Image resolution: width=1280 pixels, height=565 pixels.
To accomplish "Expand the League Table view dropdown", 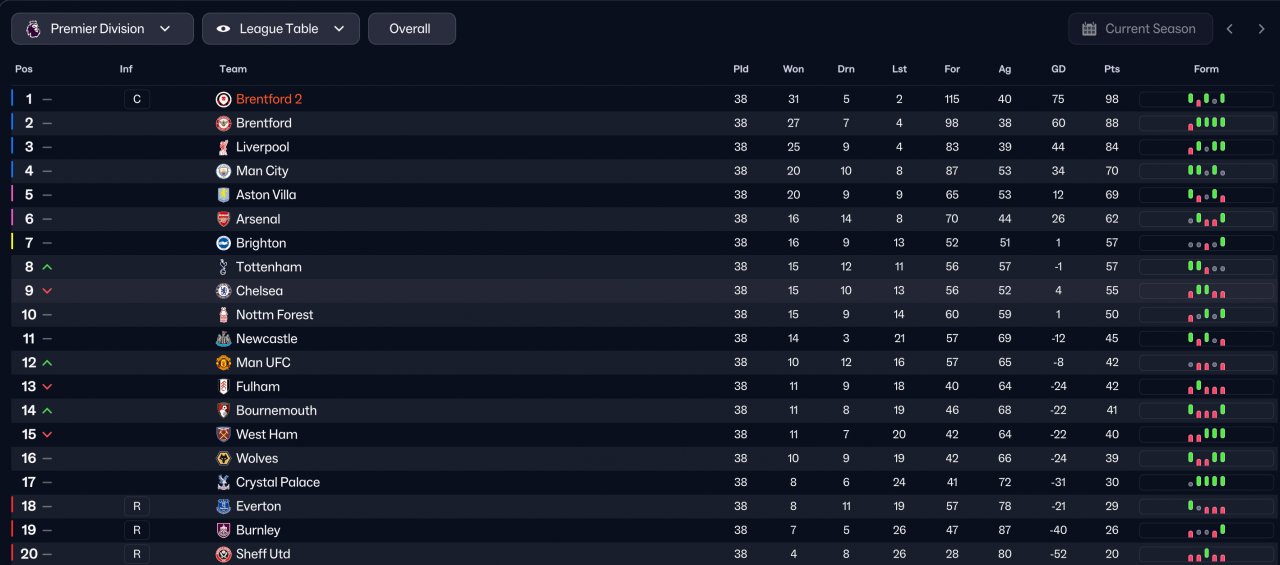I will (280, 29).
